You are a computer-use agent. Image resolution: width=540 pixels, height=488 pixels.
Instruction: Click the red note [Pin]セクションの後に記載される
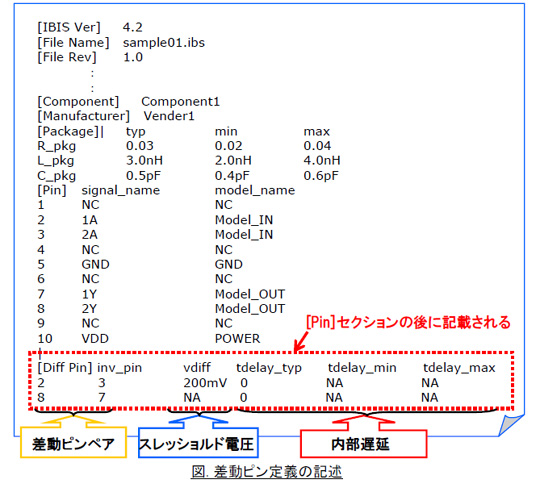pos(408,323)
